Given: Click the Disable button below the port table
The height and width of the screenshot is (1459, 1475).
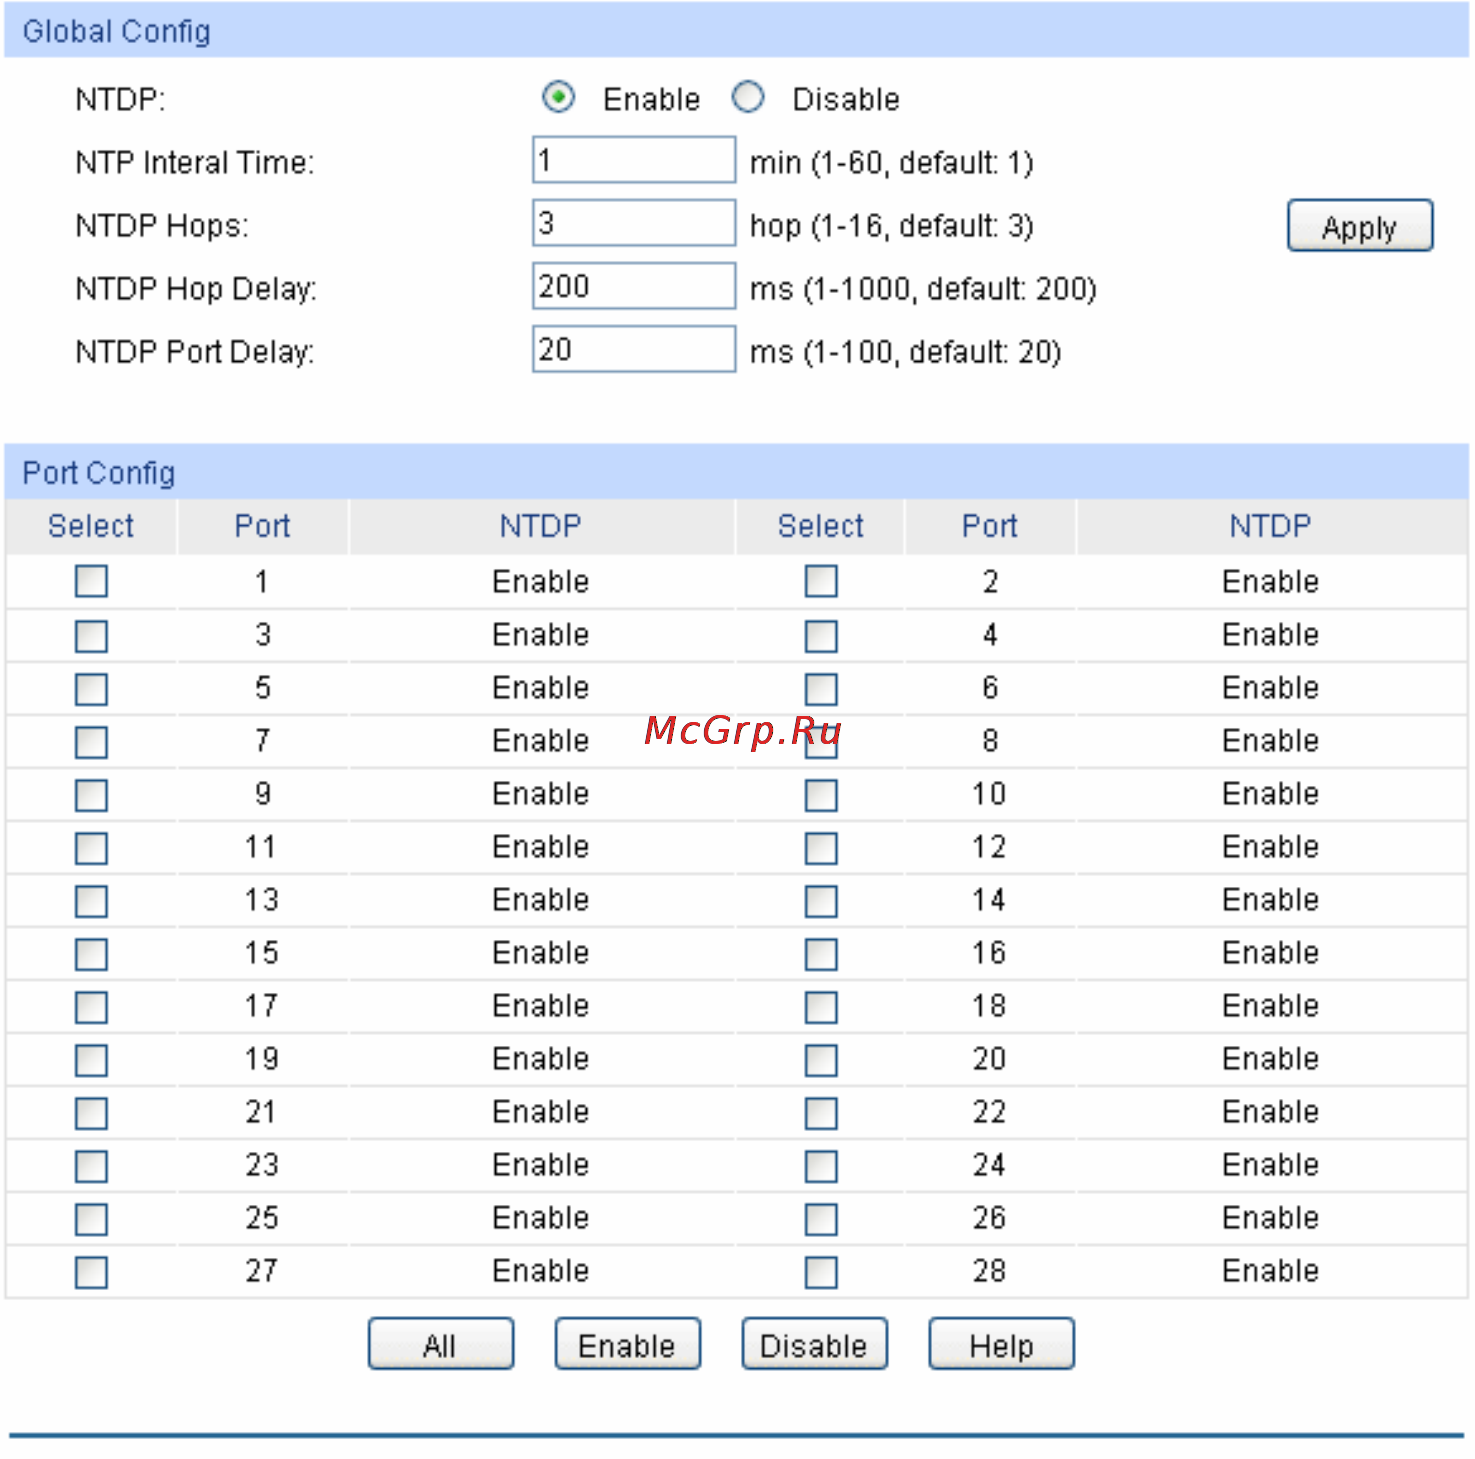Looking at the screenshot, I should tap(815, 1344).
